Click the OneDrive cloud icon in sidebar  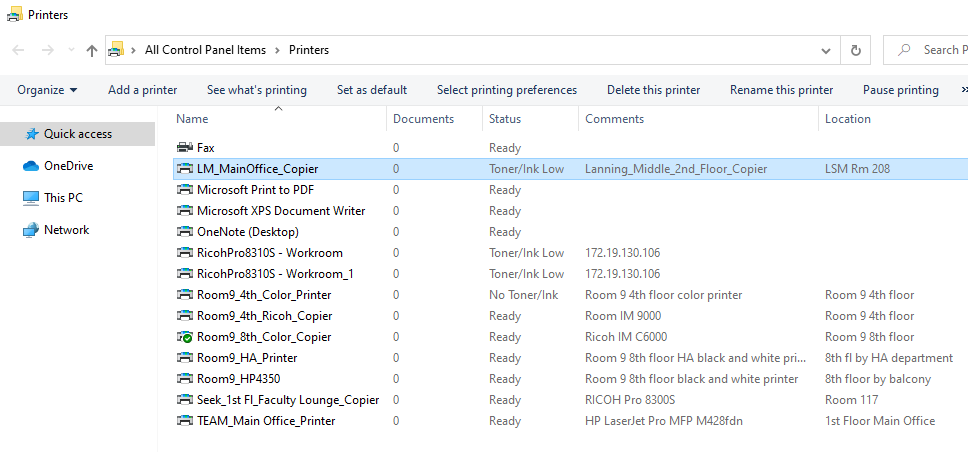[x=31, y=166]
